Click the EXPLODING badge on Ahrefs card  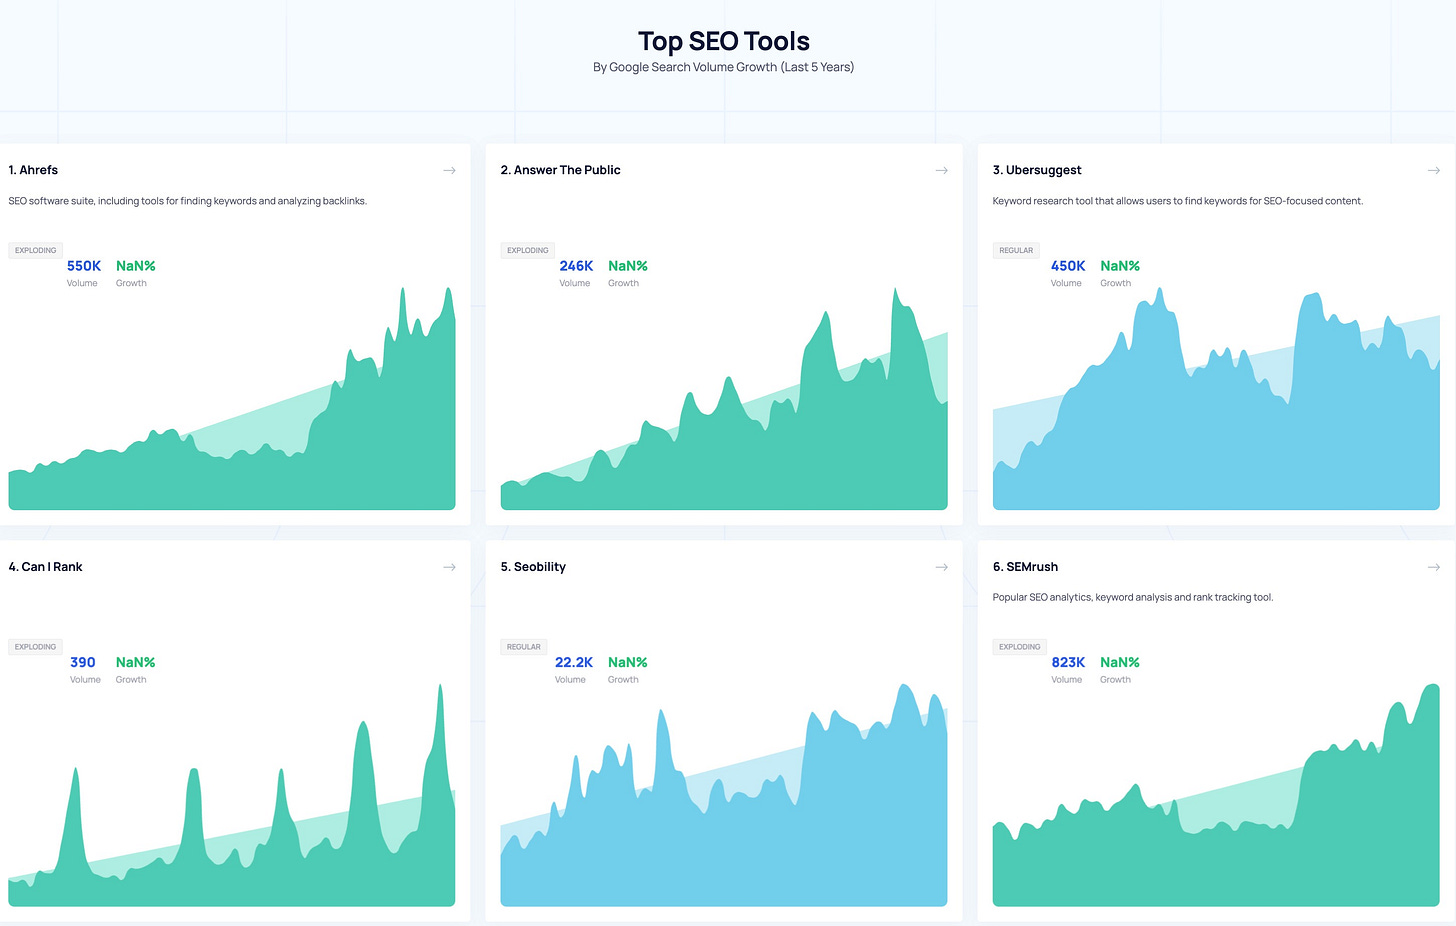(x=35, y=250)
